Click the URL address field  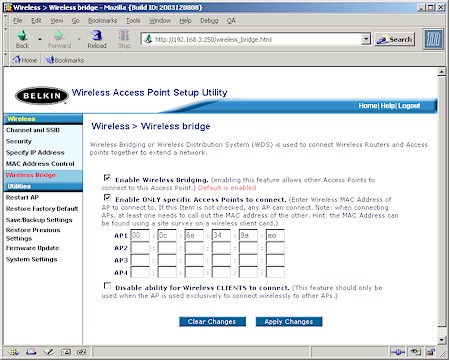pyautogui.click(x=257, y=39)
